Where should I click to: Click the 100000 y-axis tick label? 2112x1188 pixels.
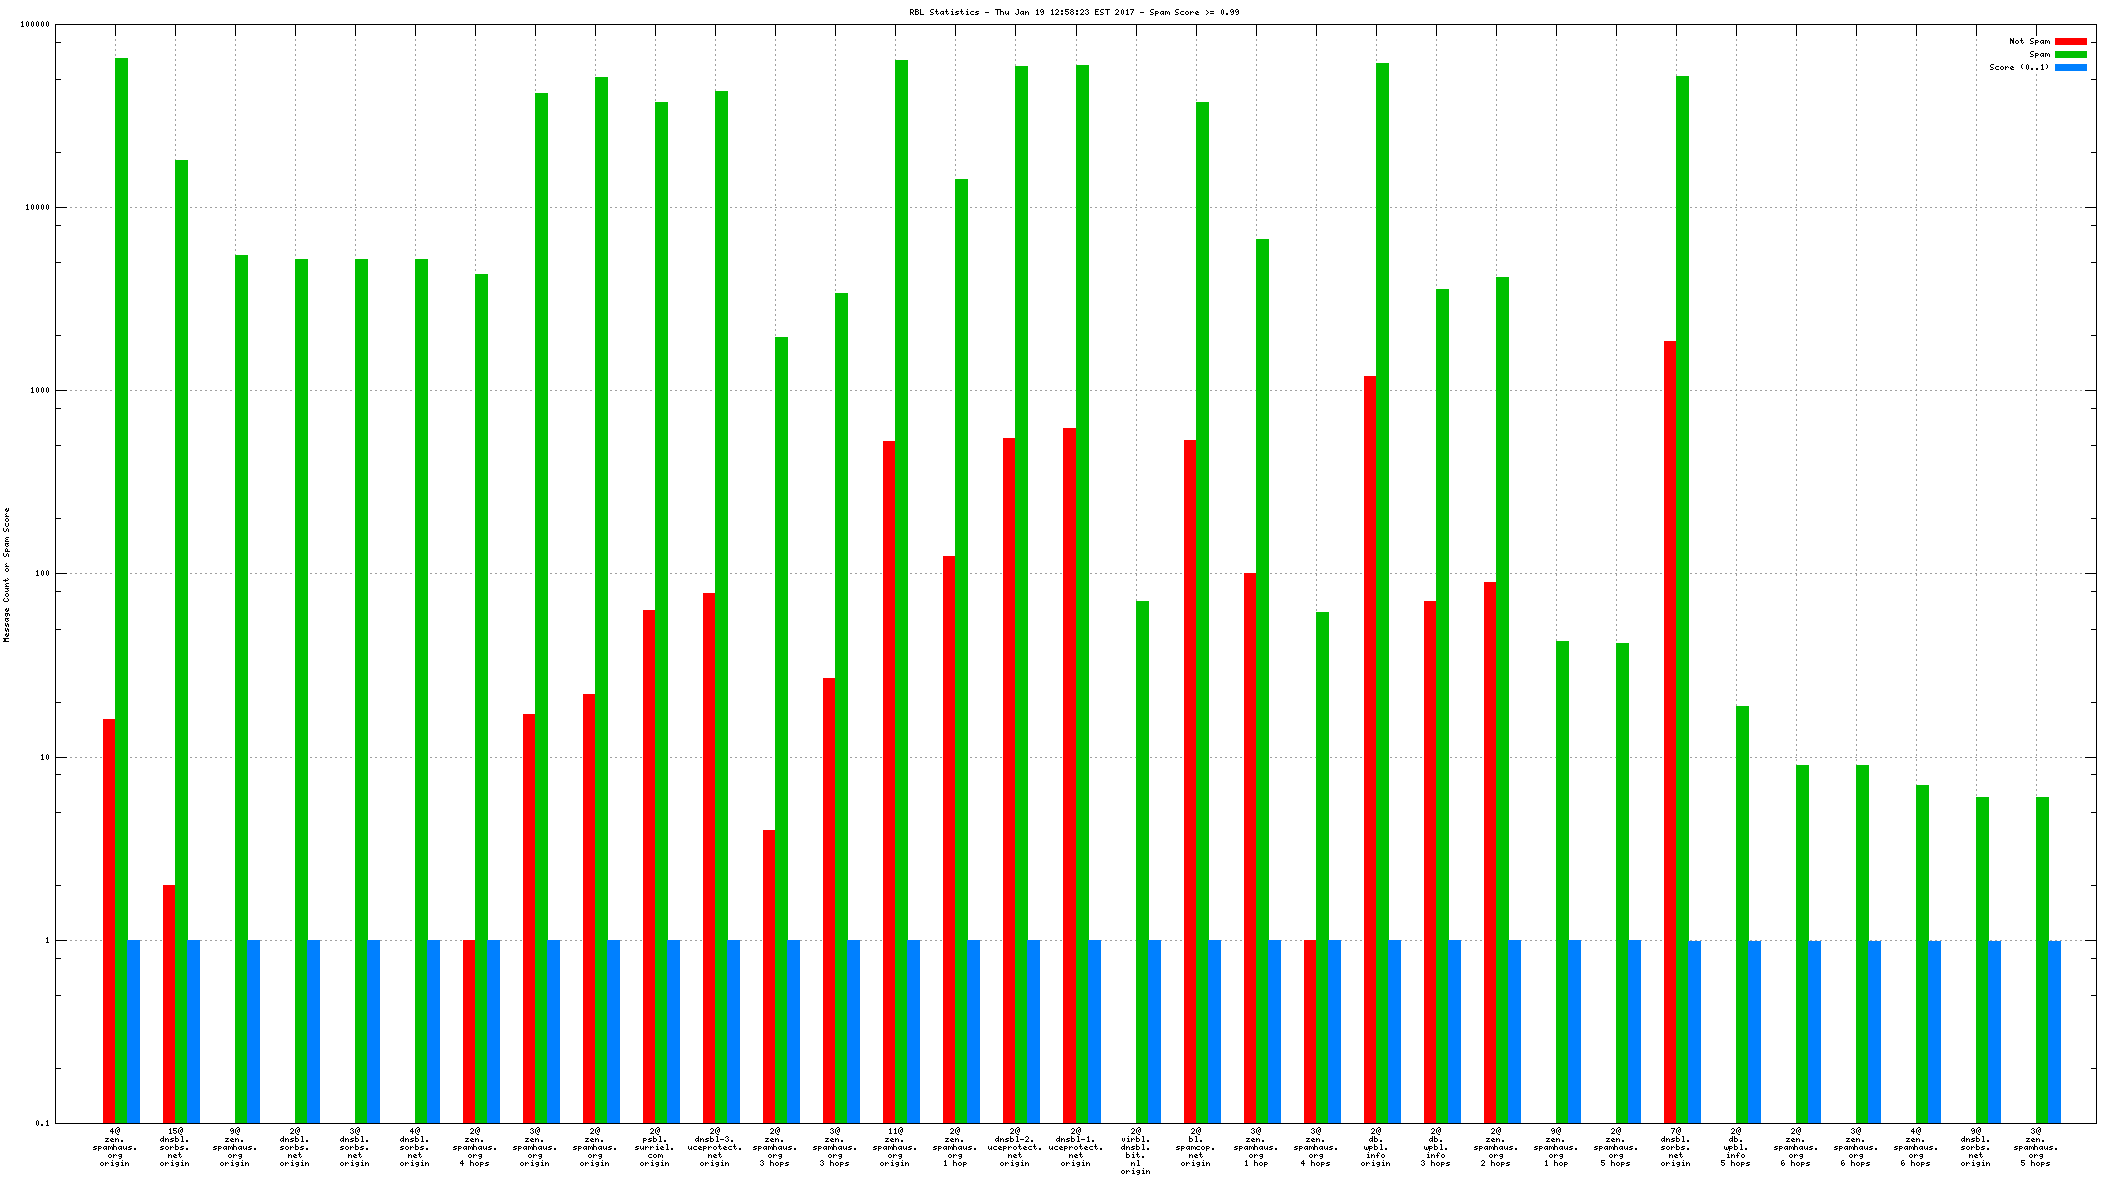point(33,25)
